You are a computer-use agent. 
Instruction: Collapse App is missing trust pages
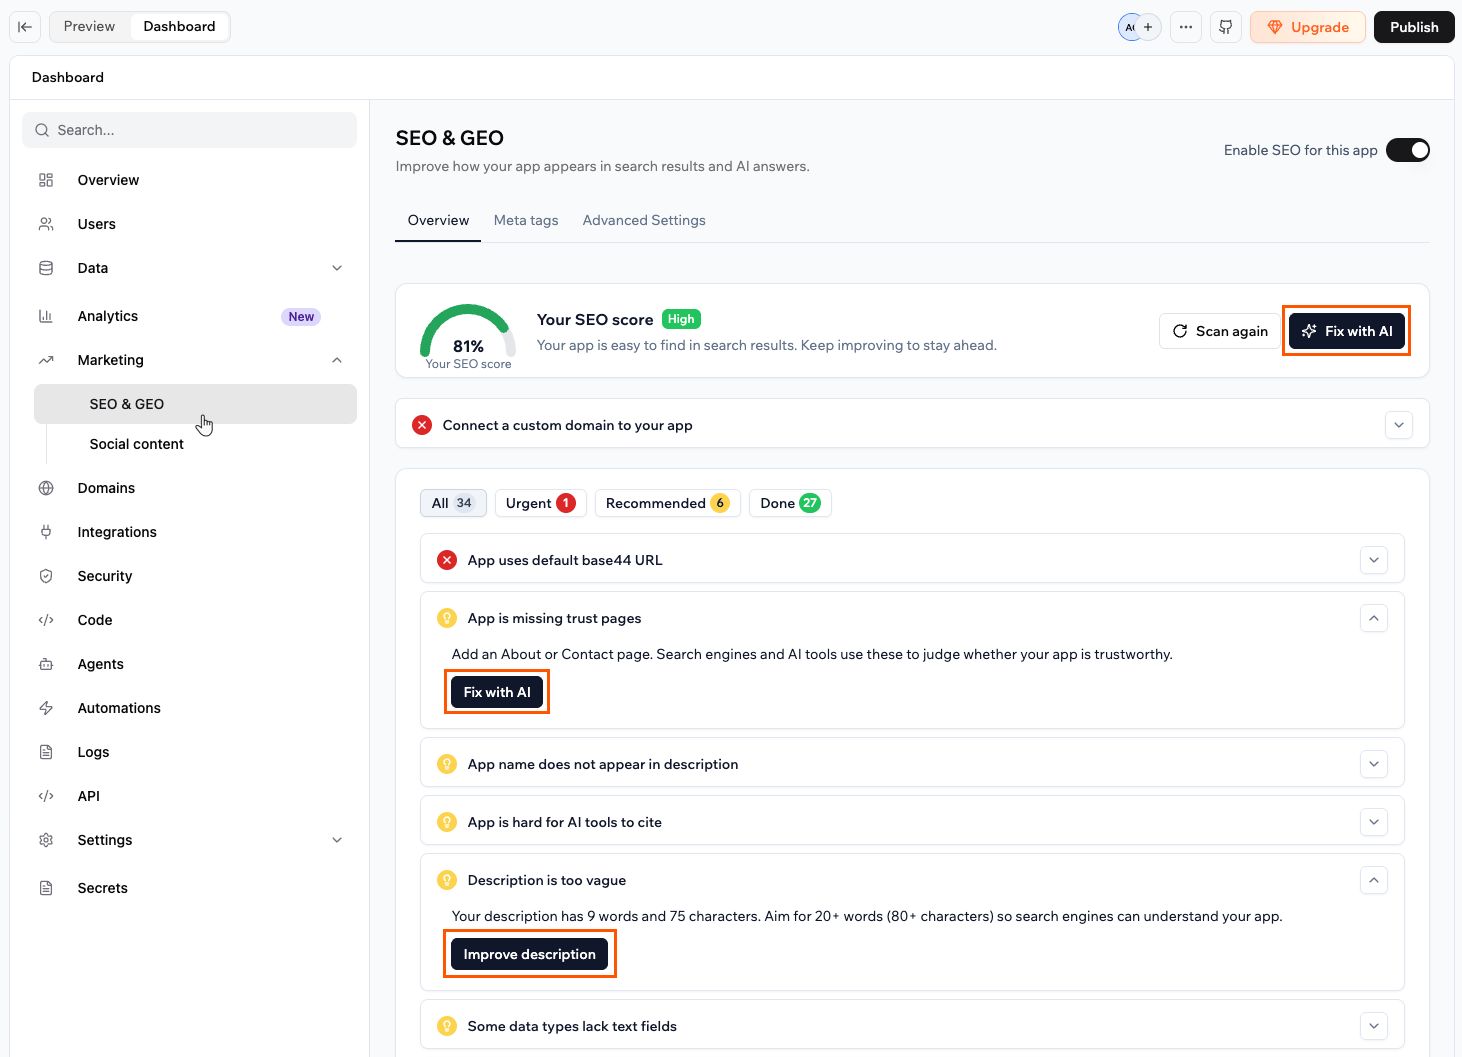tap(1374, 618)
